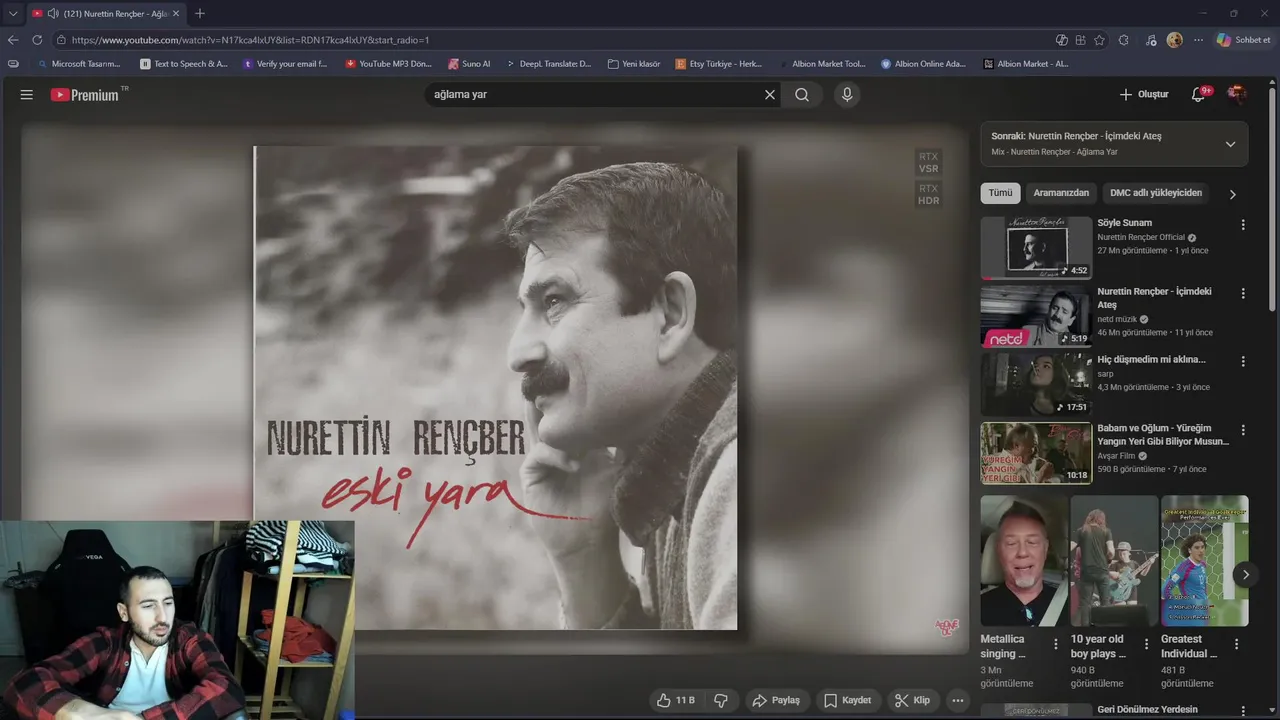
Task: Open Söyle Sunam video thumbnail
Action: [x=1036, y=248]
